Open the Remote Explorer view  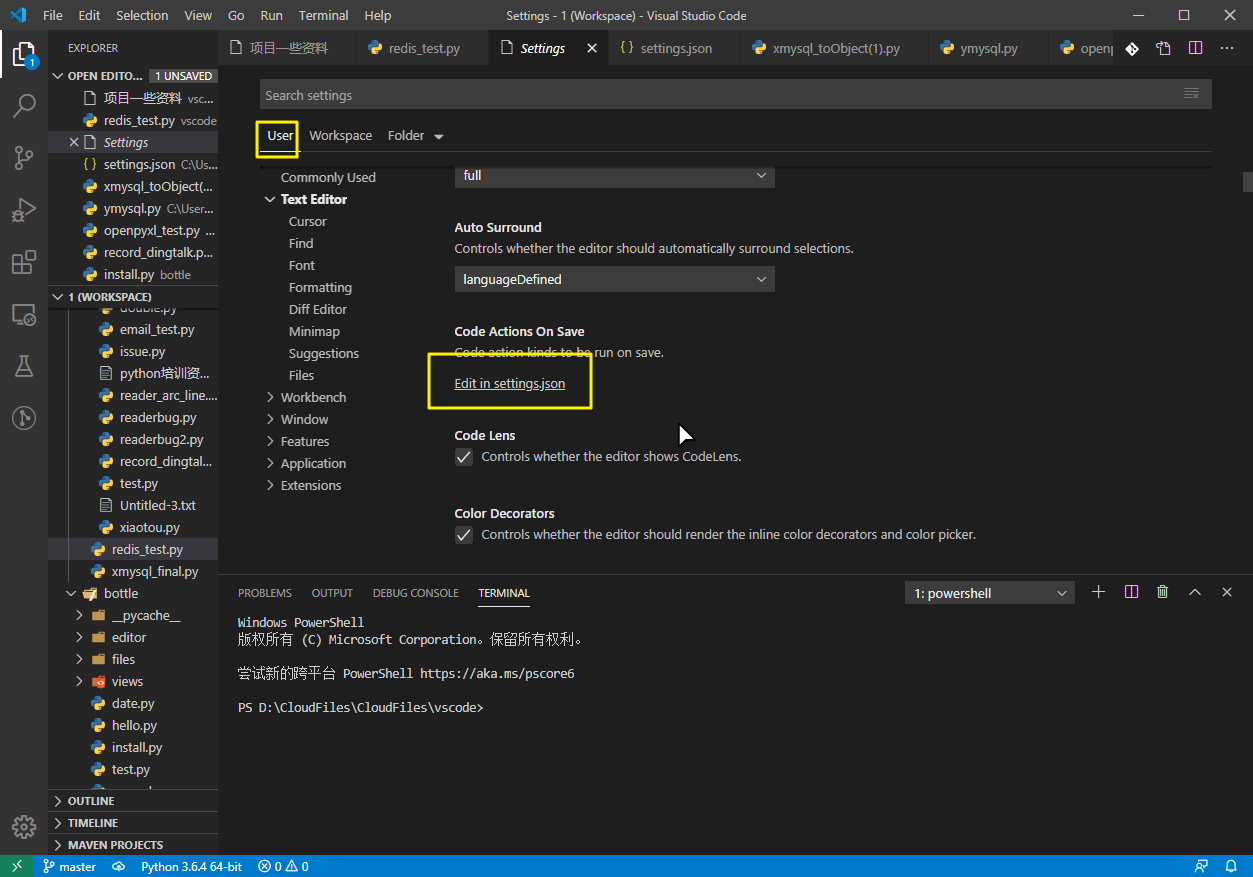point(24,314)
